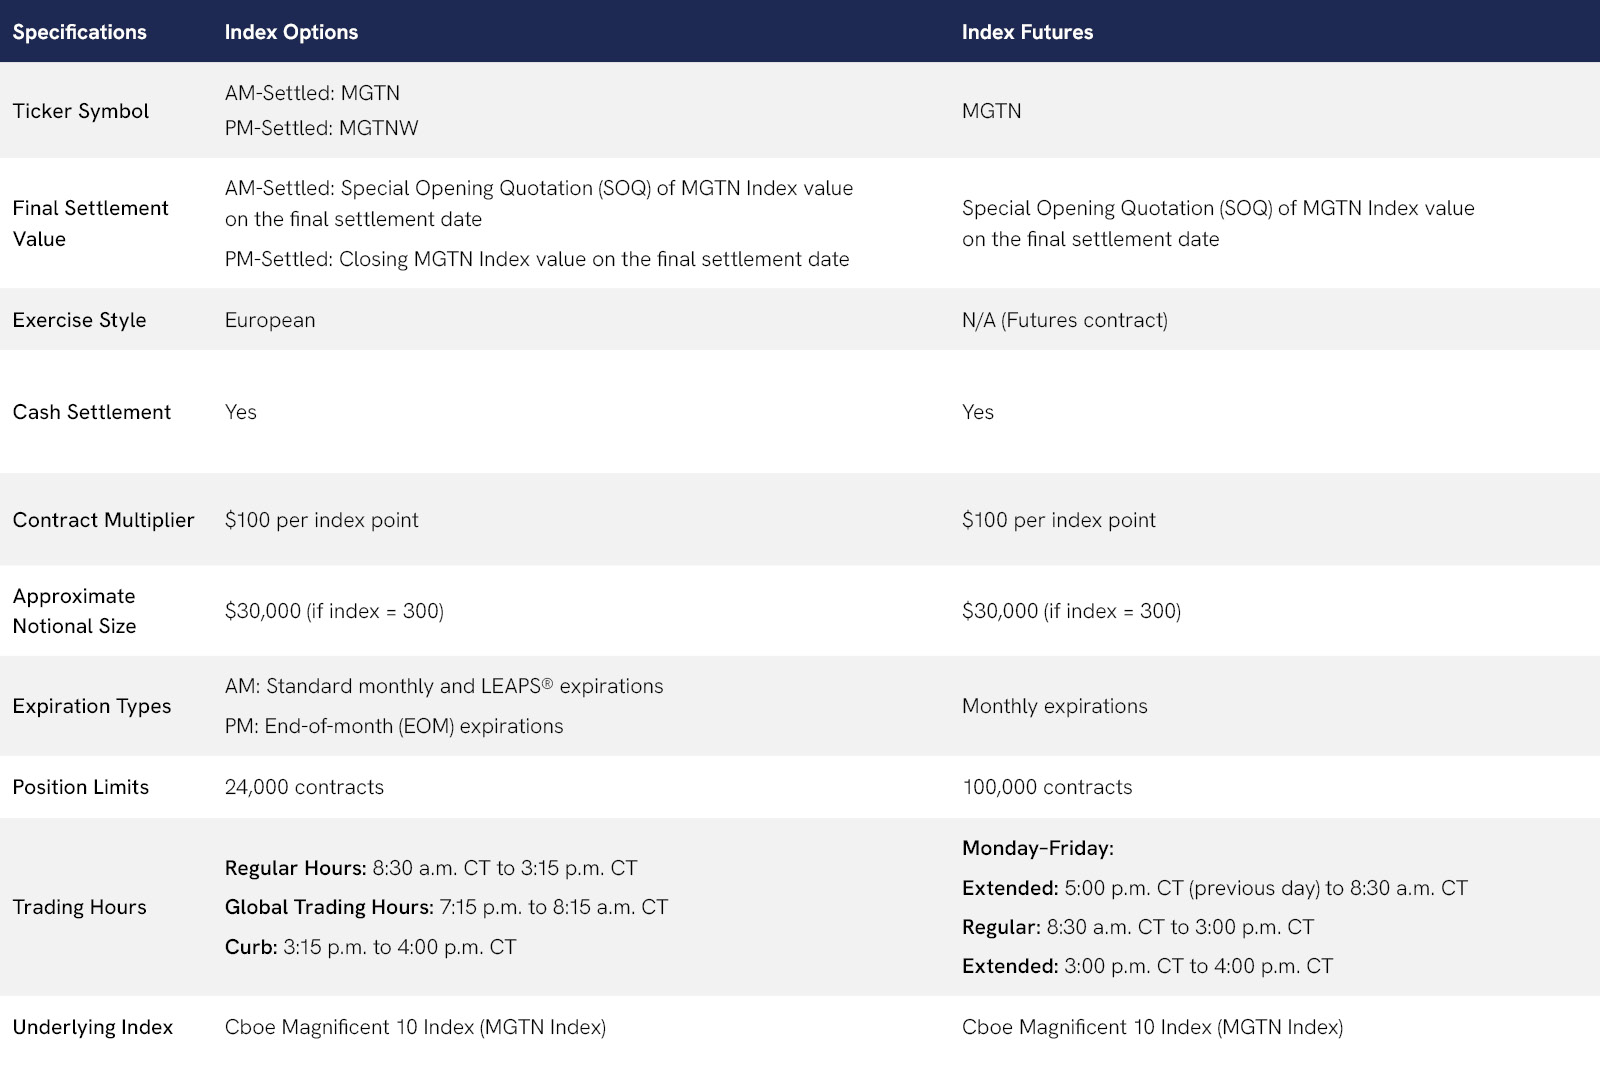The height and width of the screenshot is (1067, 1600).
Task: Click the Index Options $100 per index point
Action: 321,520
